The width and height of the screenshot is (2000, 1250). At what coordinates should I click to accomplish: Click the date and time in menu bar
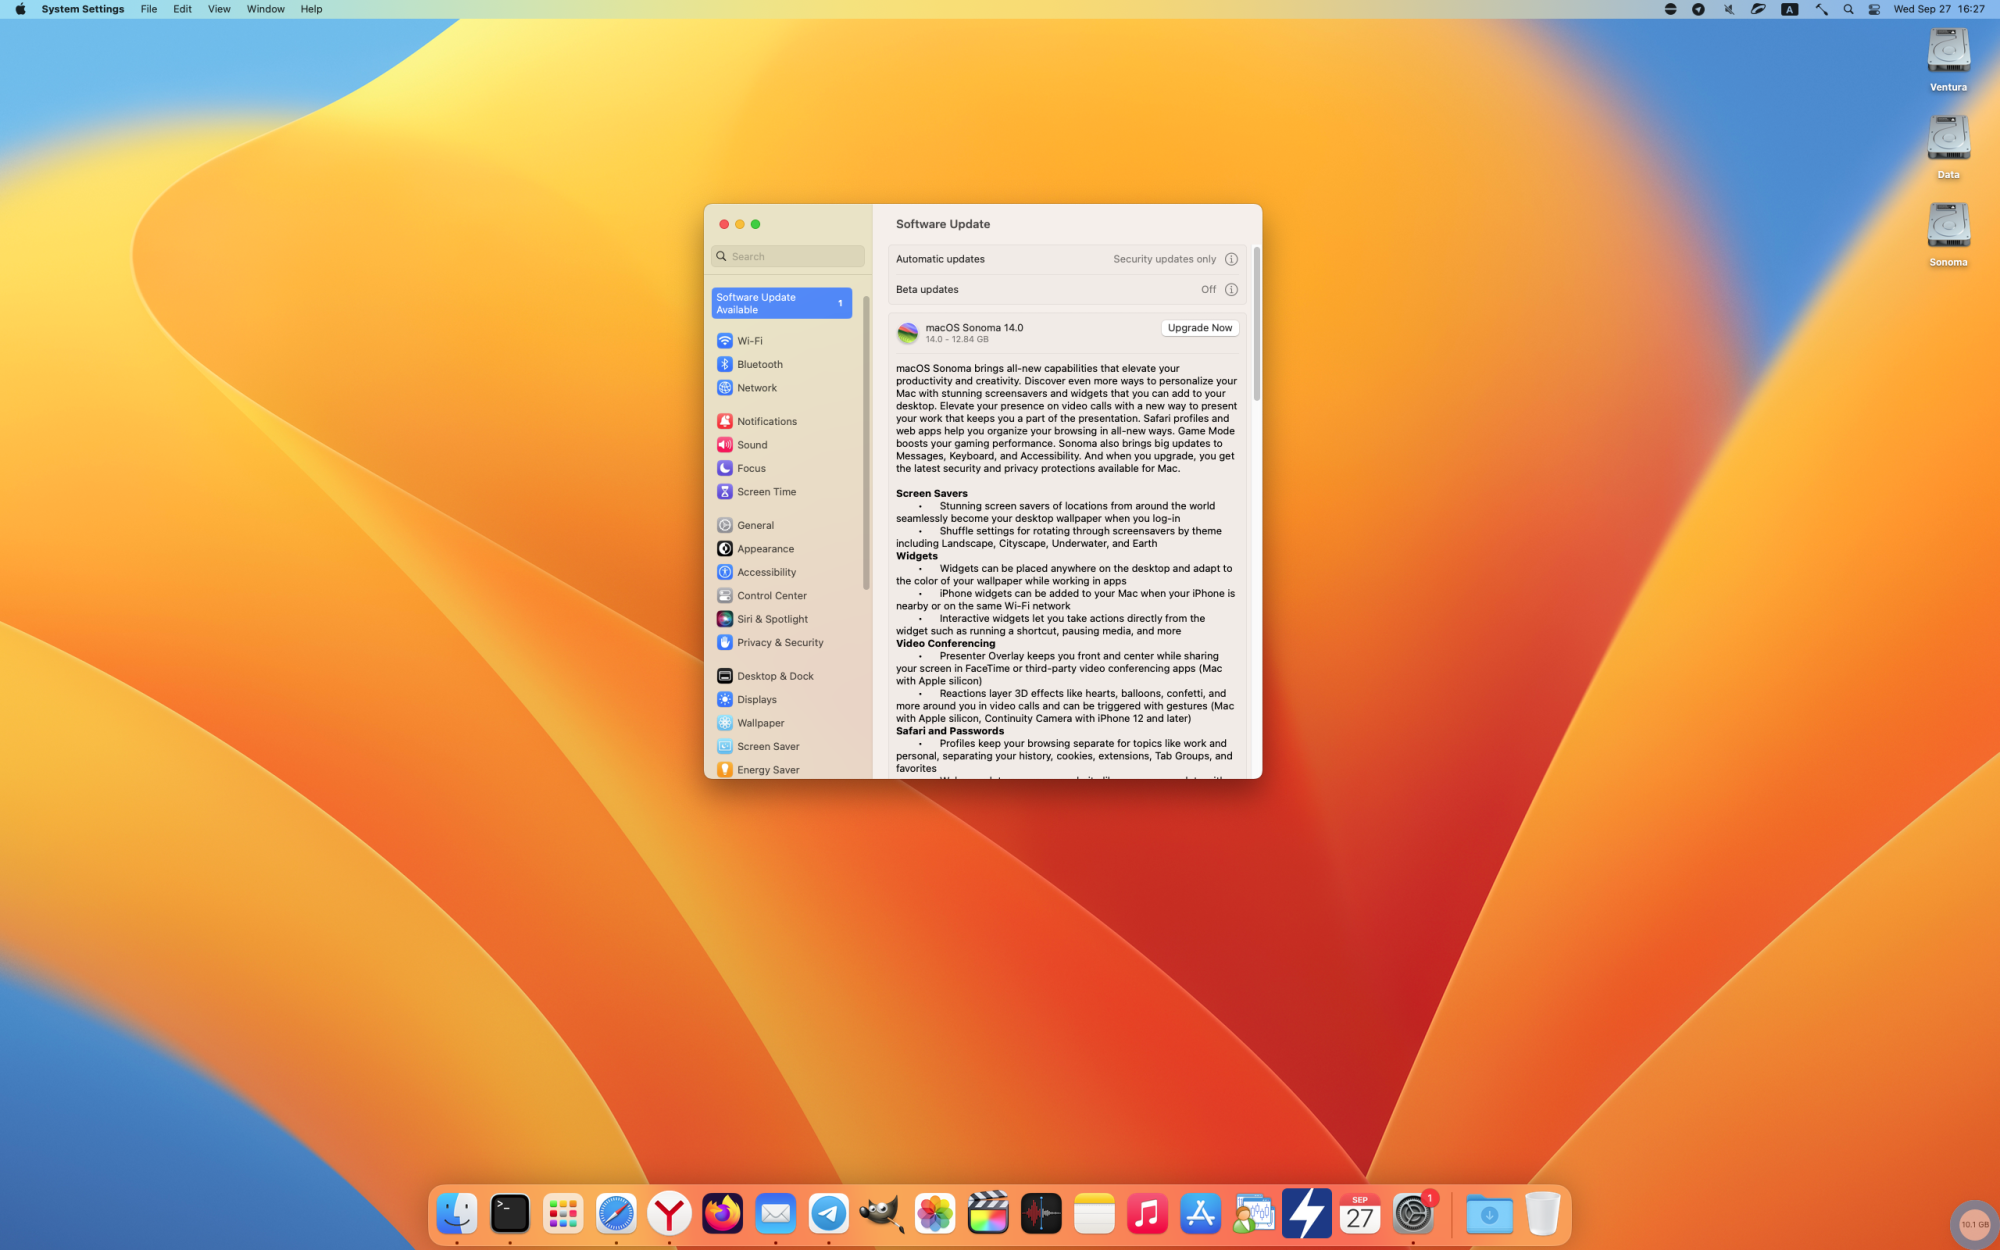[x=1938, y=9]
